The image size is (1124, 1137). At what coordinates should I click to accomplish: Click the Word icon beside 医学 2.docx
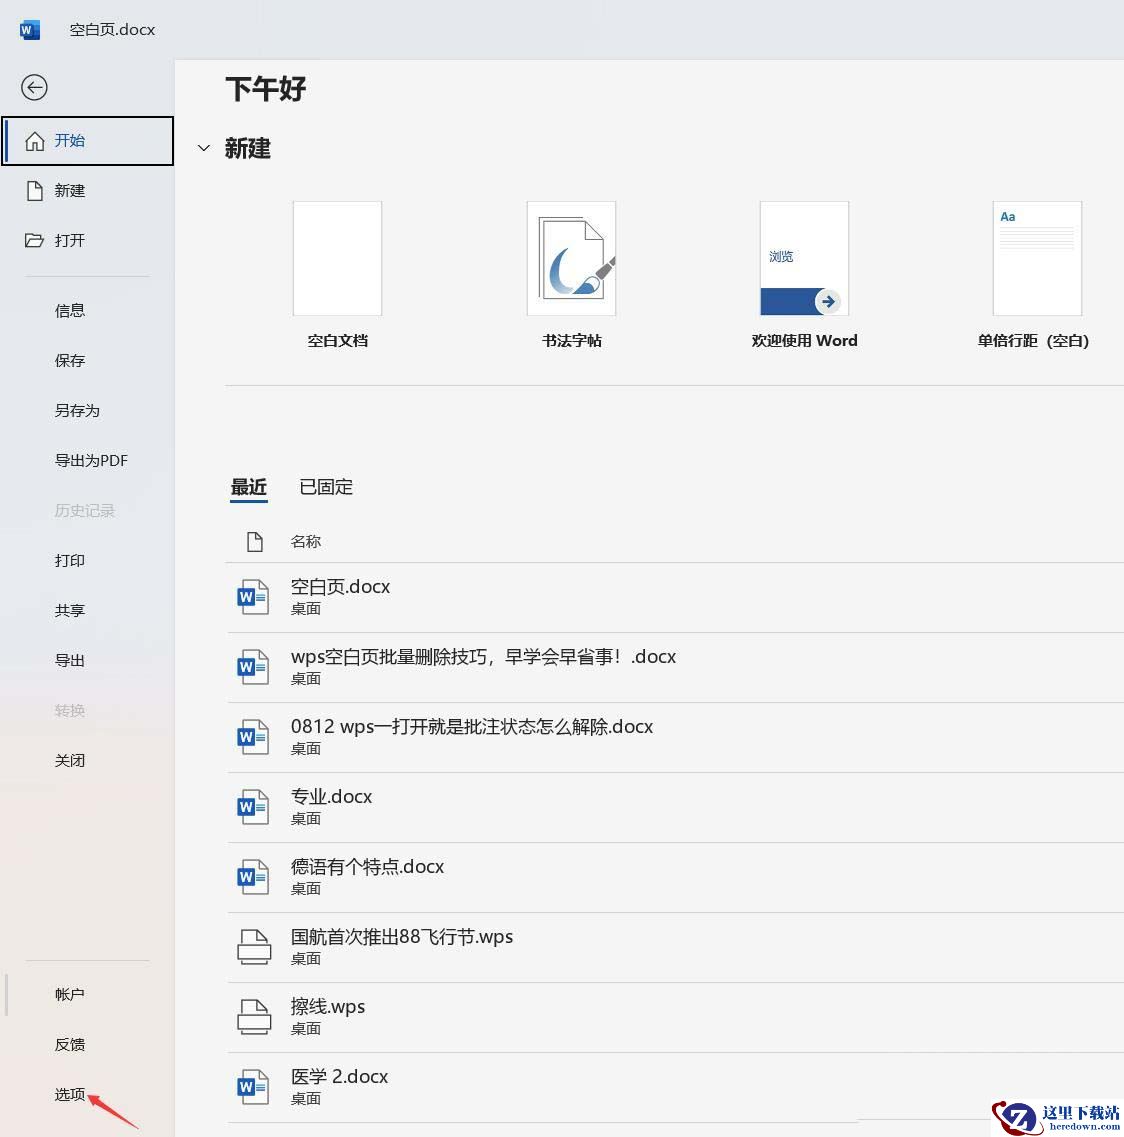[x=253, y=1087]
